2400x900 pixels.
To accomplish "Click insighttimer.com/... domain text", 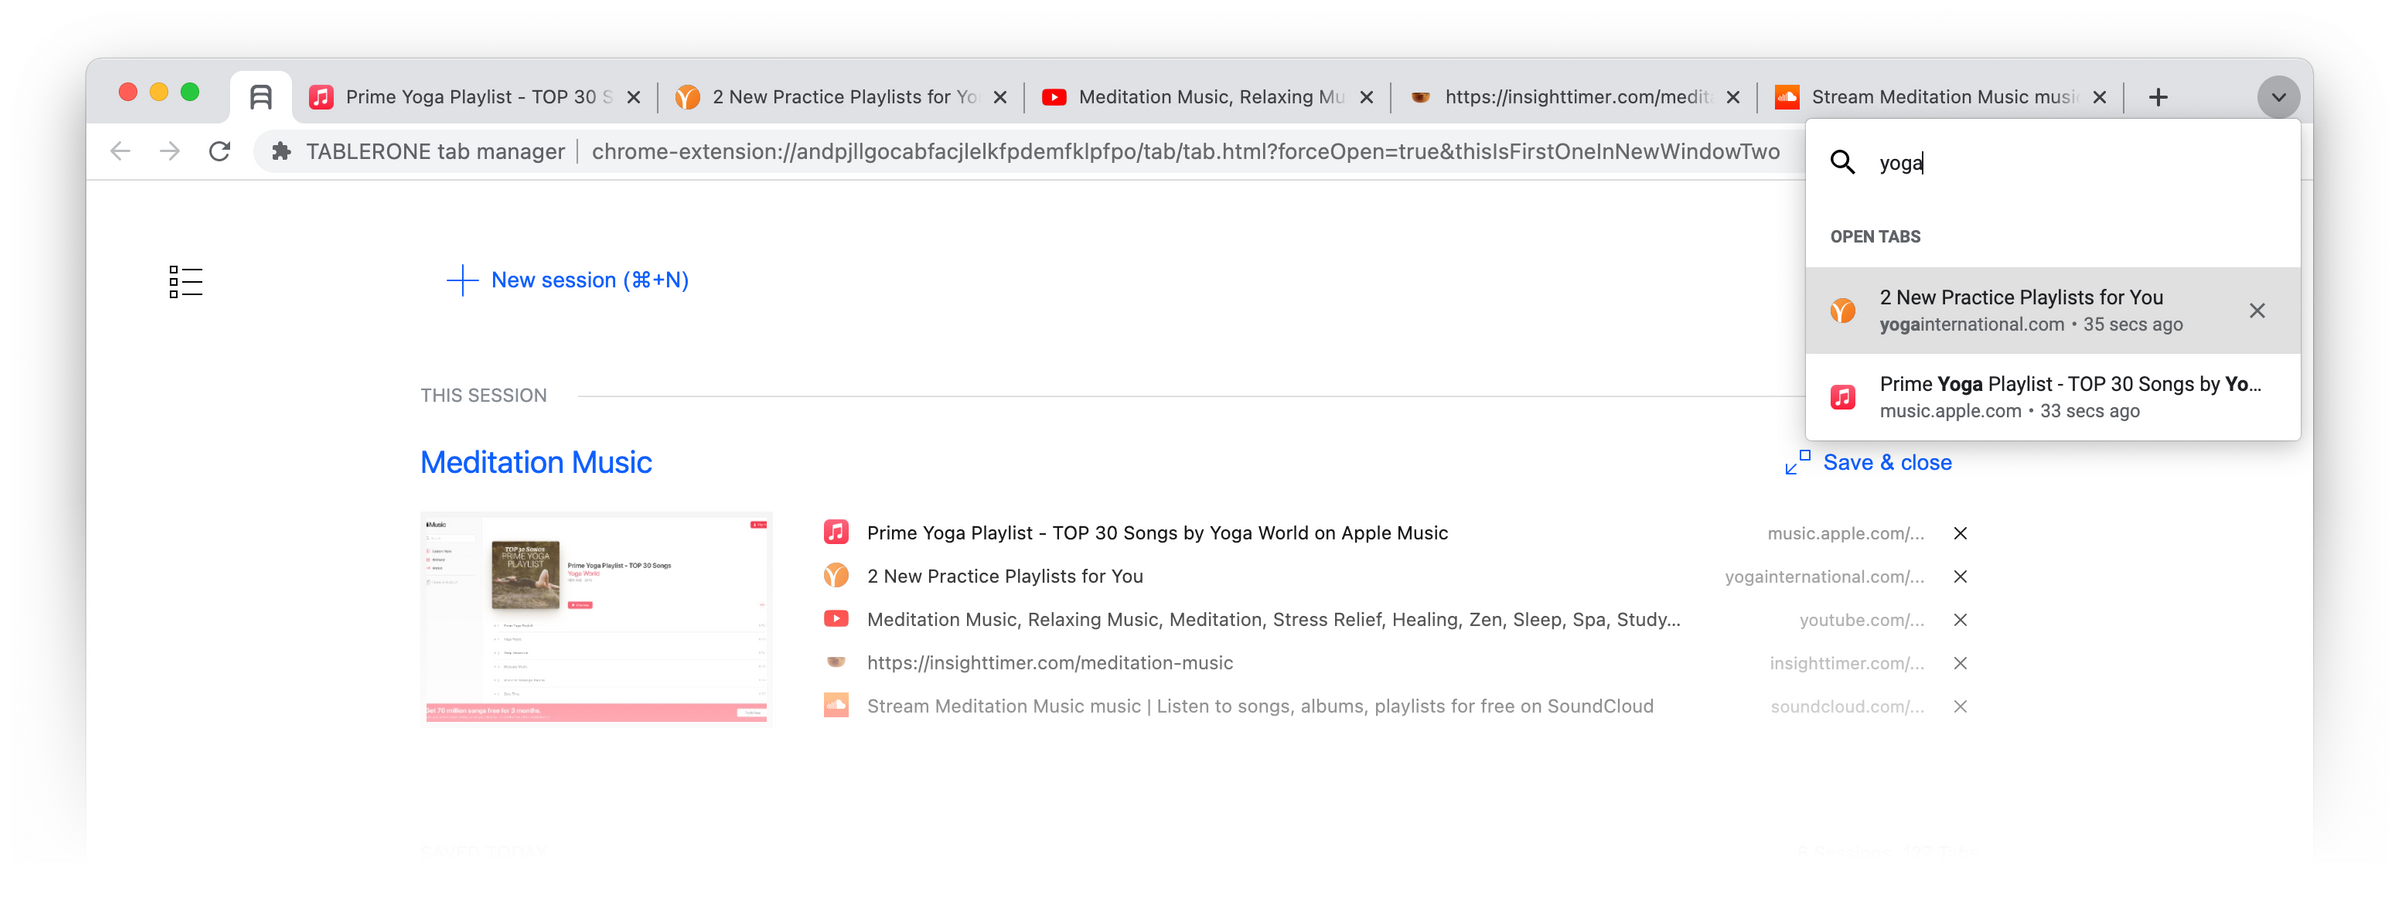I will (1846, 663).
